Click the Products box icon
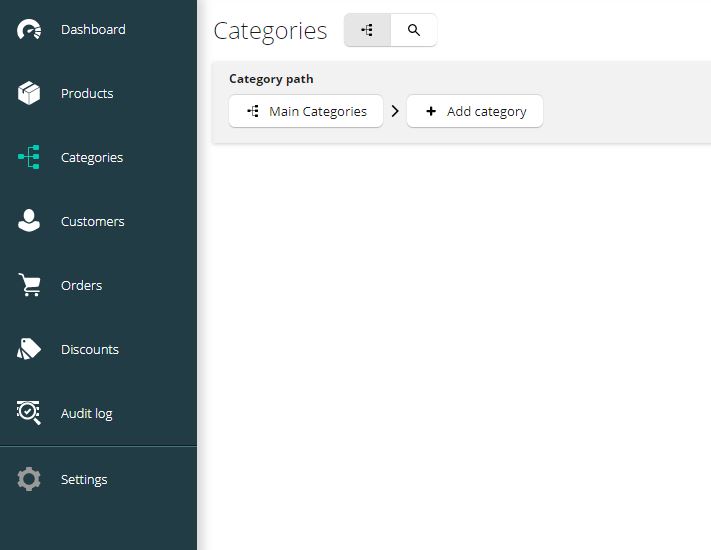Image resolution: width=711 pixels, height=550 pixels. (x=29, y=93)
